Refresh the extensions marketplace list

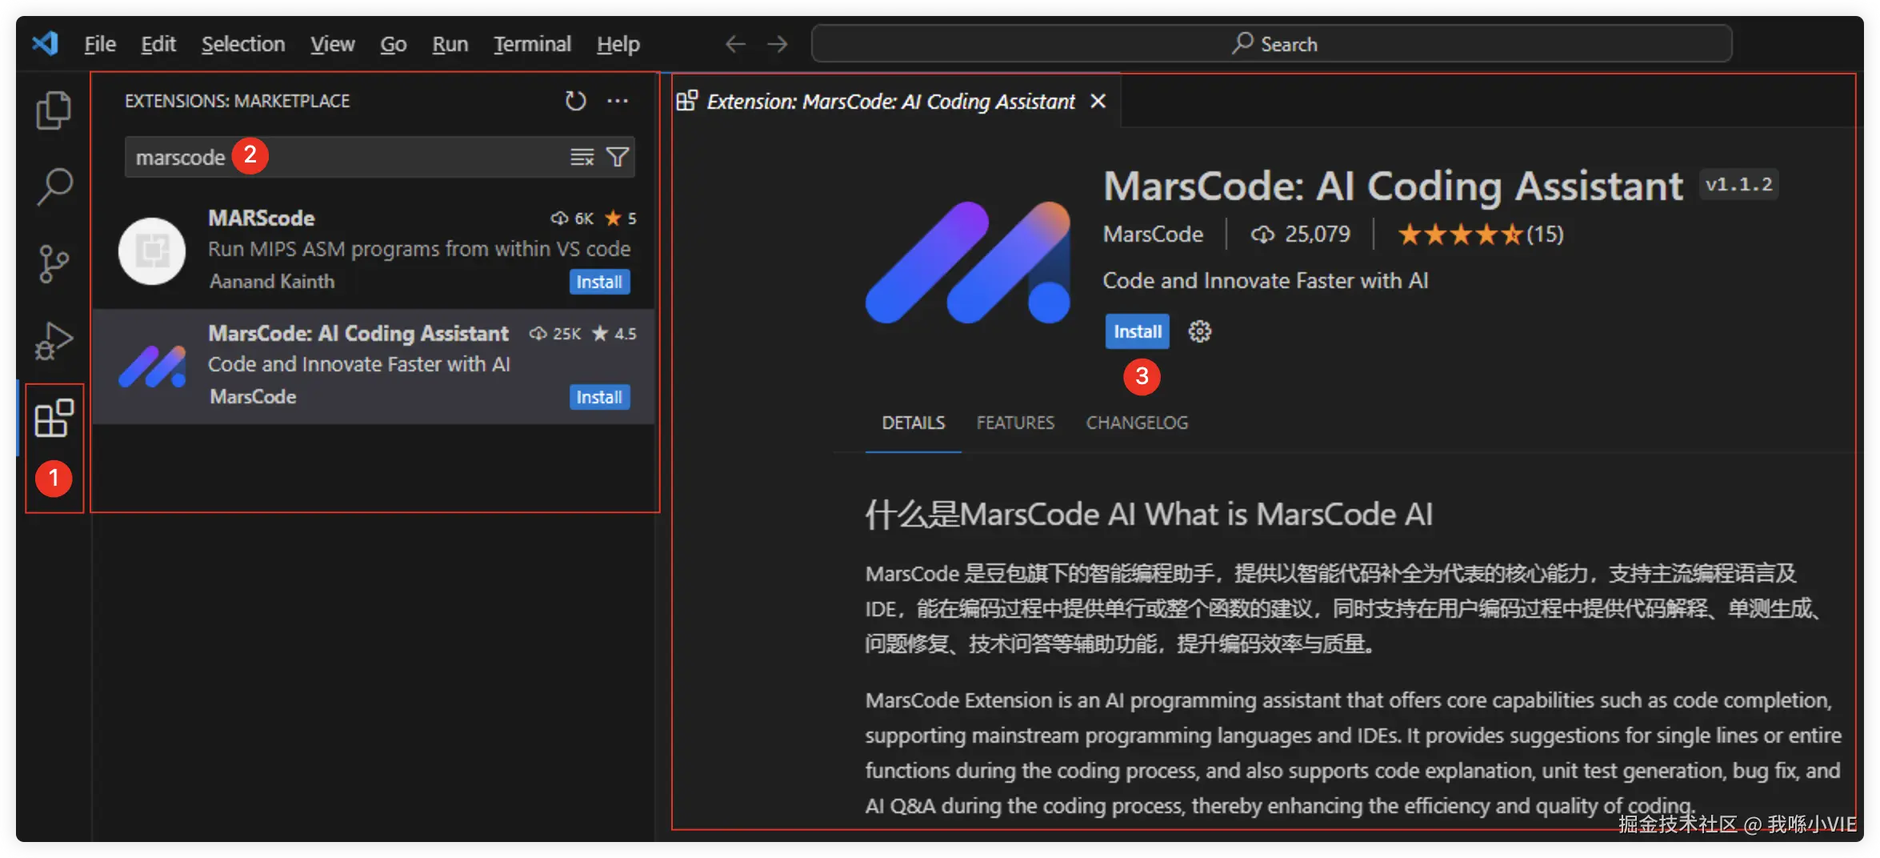pos(575,101)
